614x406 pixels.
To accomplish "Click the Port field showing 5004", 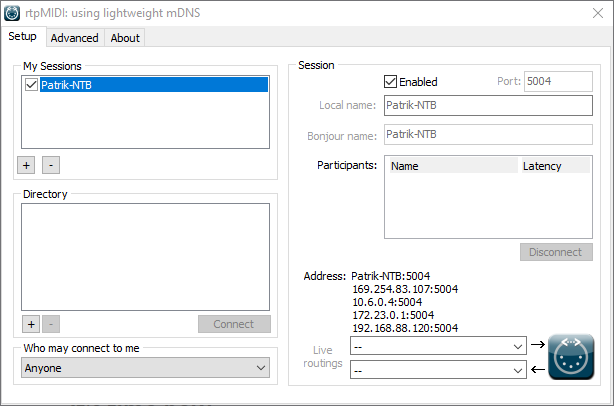I will tap(558, 81).
